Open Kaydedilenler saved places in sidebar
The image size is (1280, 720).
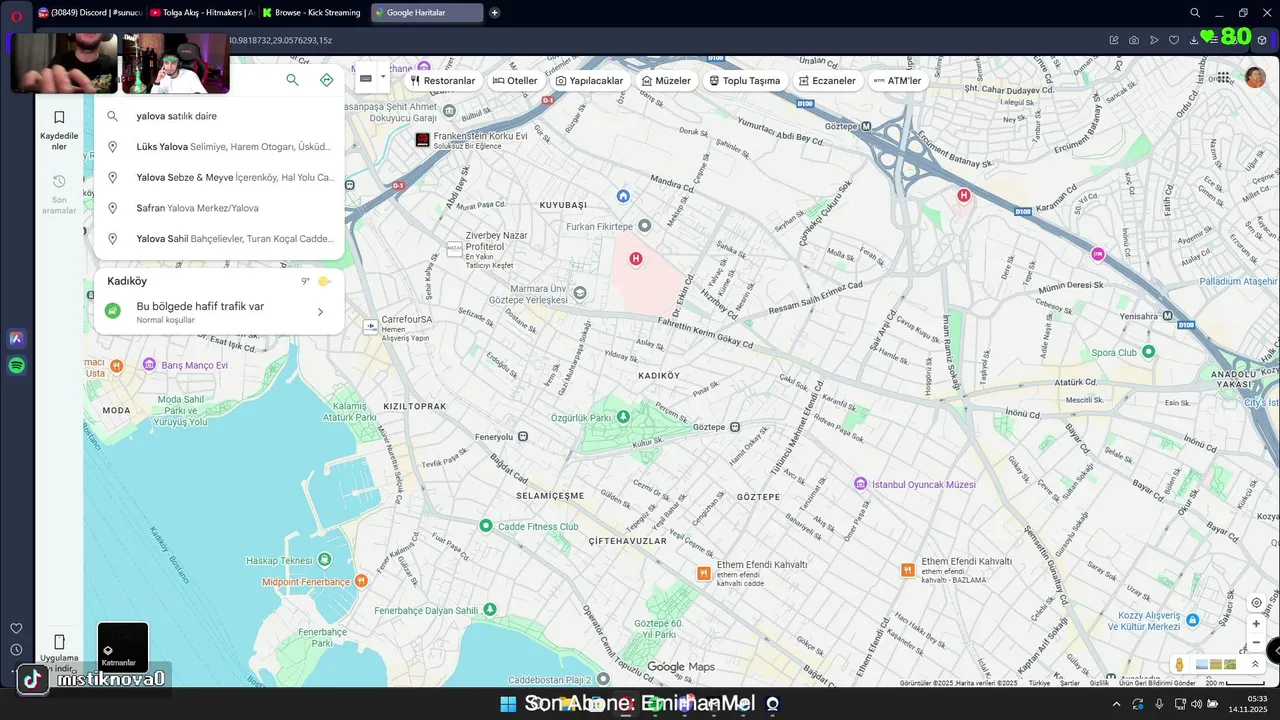point(59,130)
